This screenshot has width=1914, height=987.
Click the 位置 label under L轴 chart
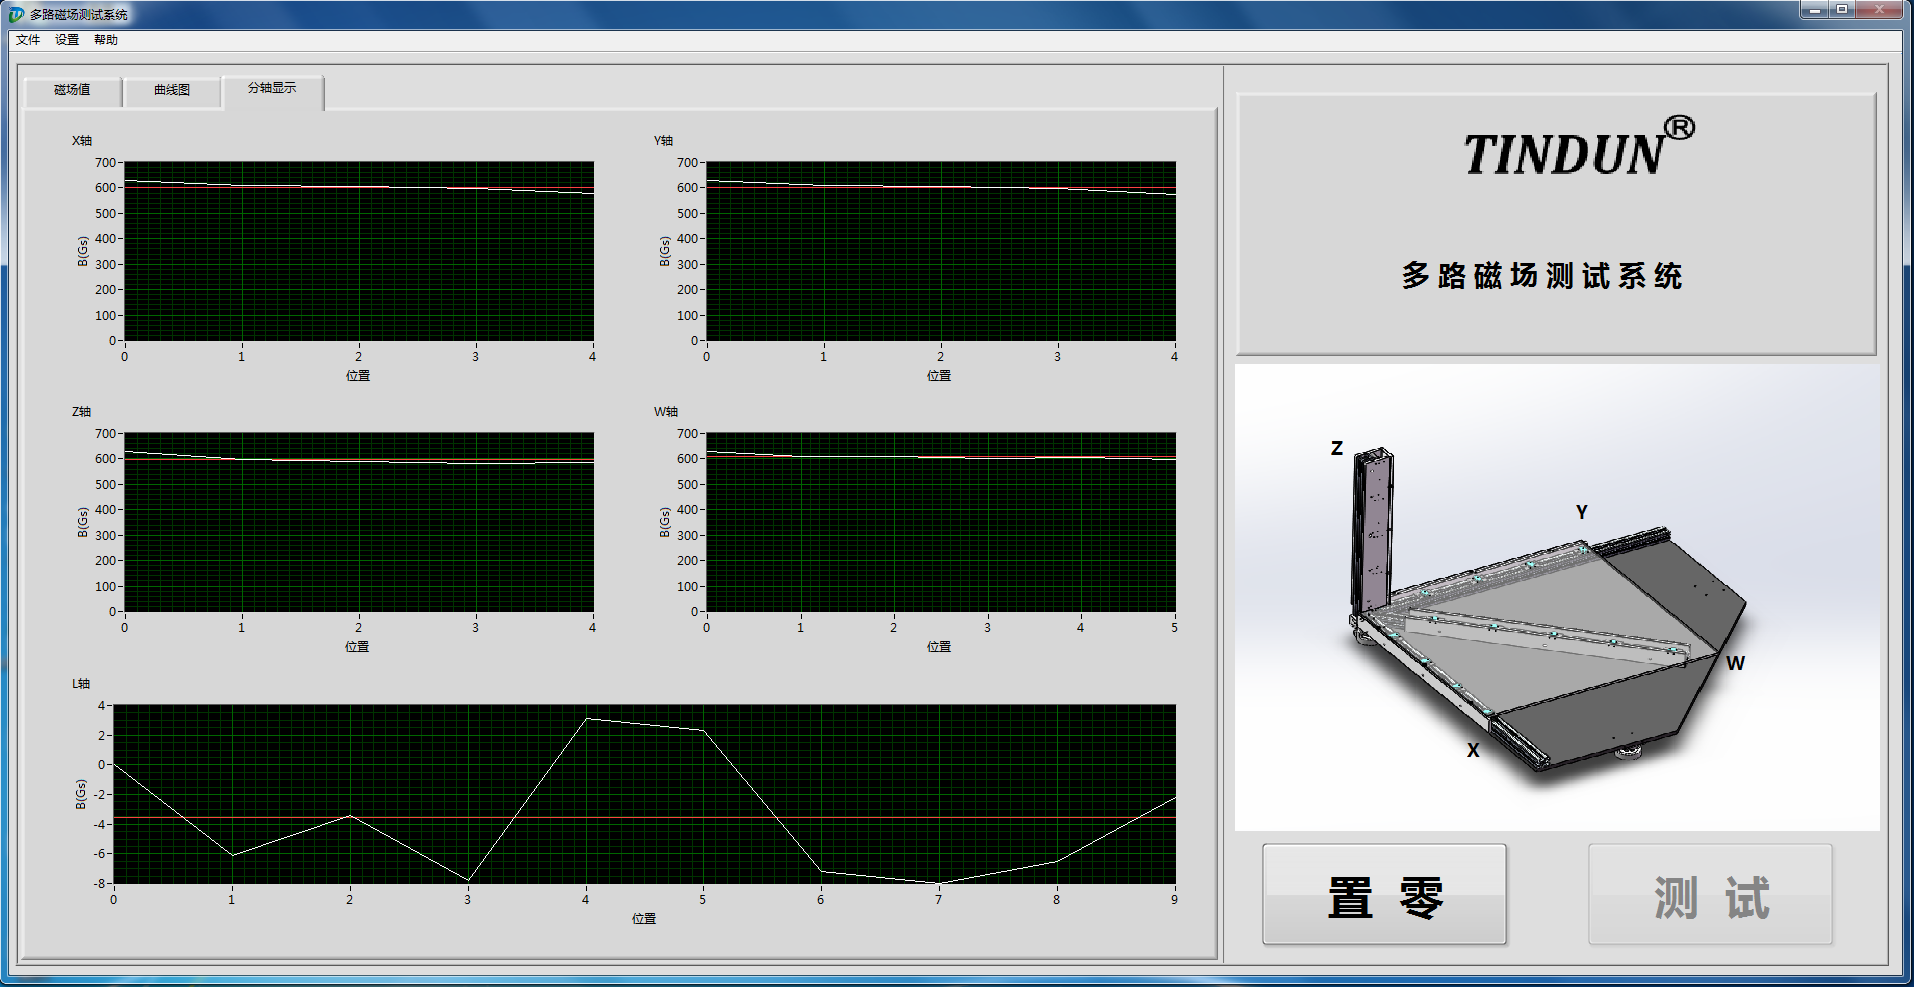[x=644, y=918]
